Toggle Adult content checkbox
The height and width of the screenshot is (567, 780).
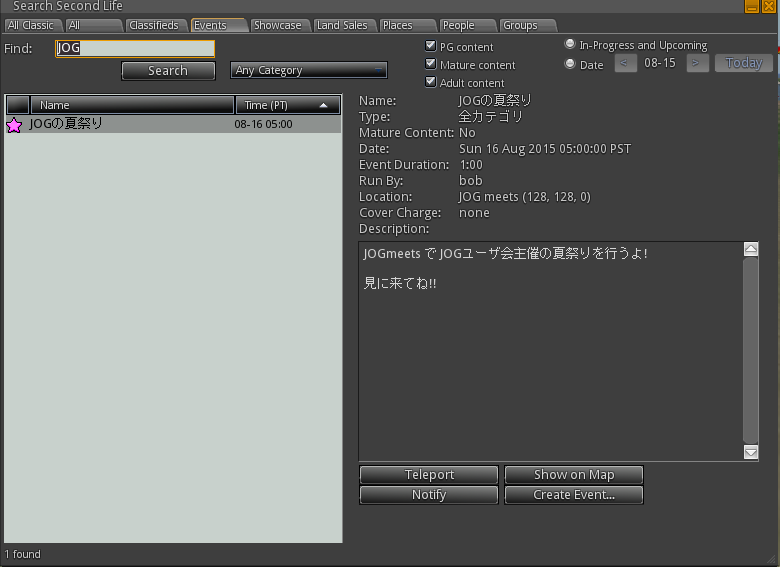[431, 82]
